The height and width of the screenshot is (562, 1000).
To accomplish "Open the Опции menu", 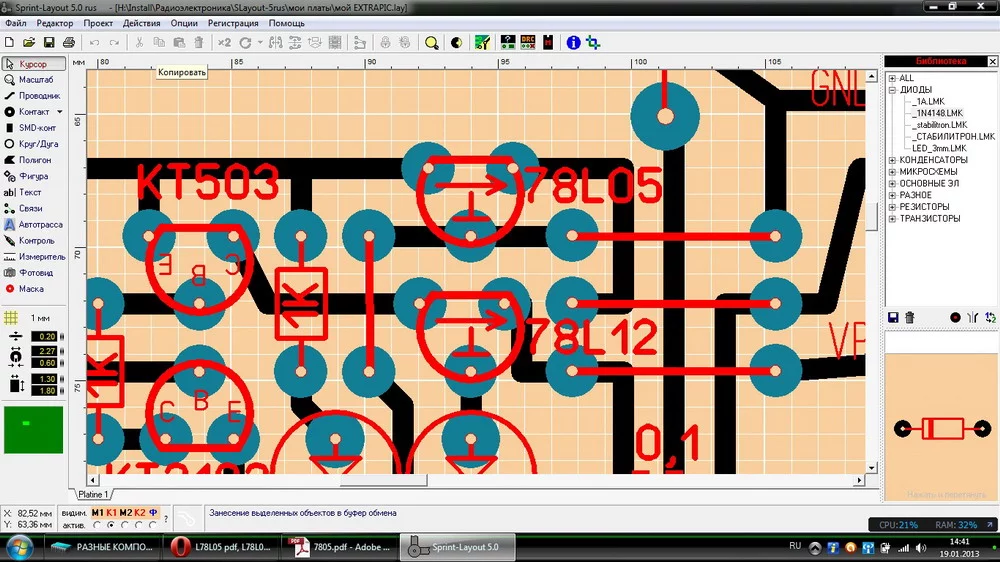I will [184, 22].
